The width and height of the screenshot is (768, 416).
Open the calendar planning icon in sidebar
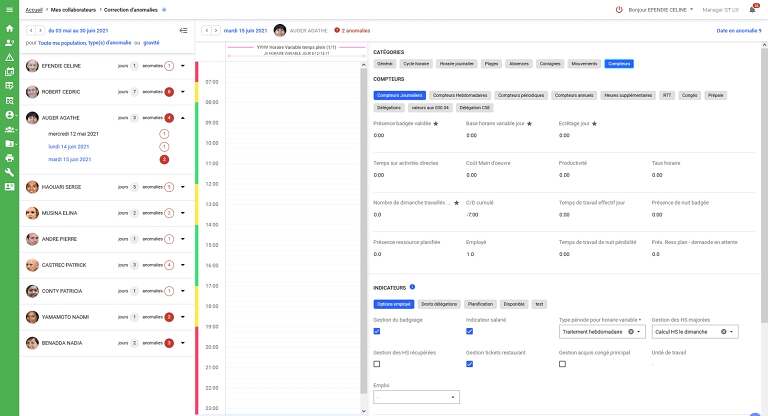pos(9,72)
